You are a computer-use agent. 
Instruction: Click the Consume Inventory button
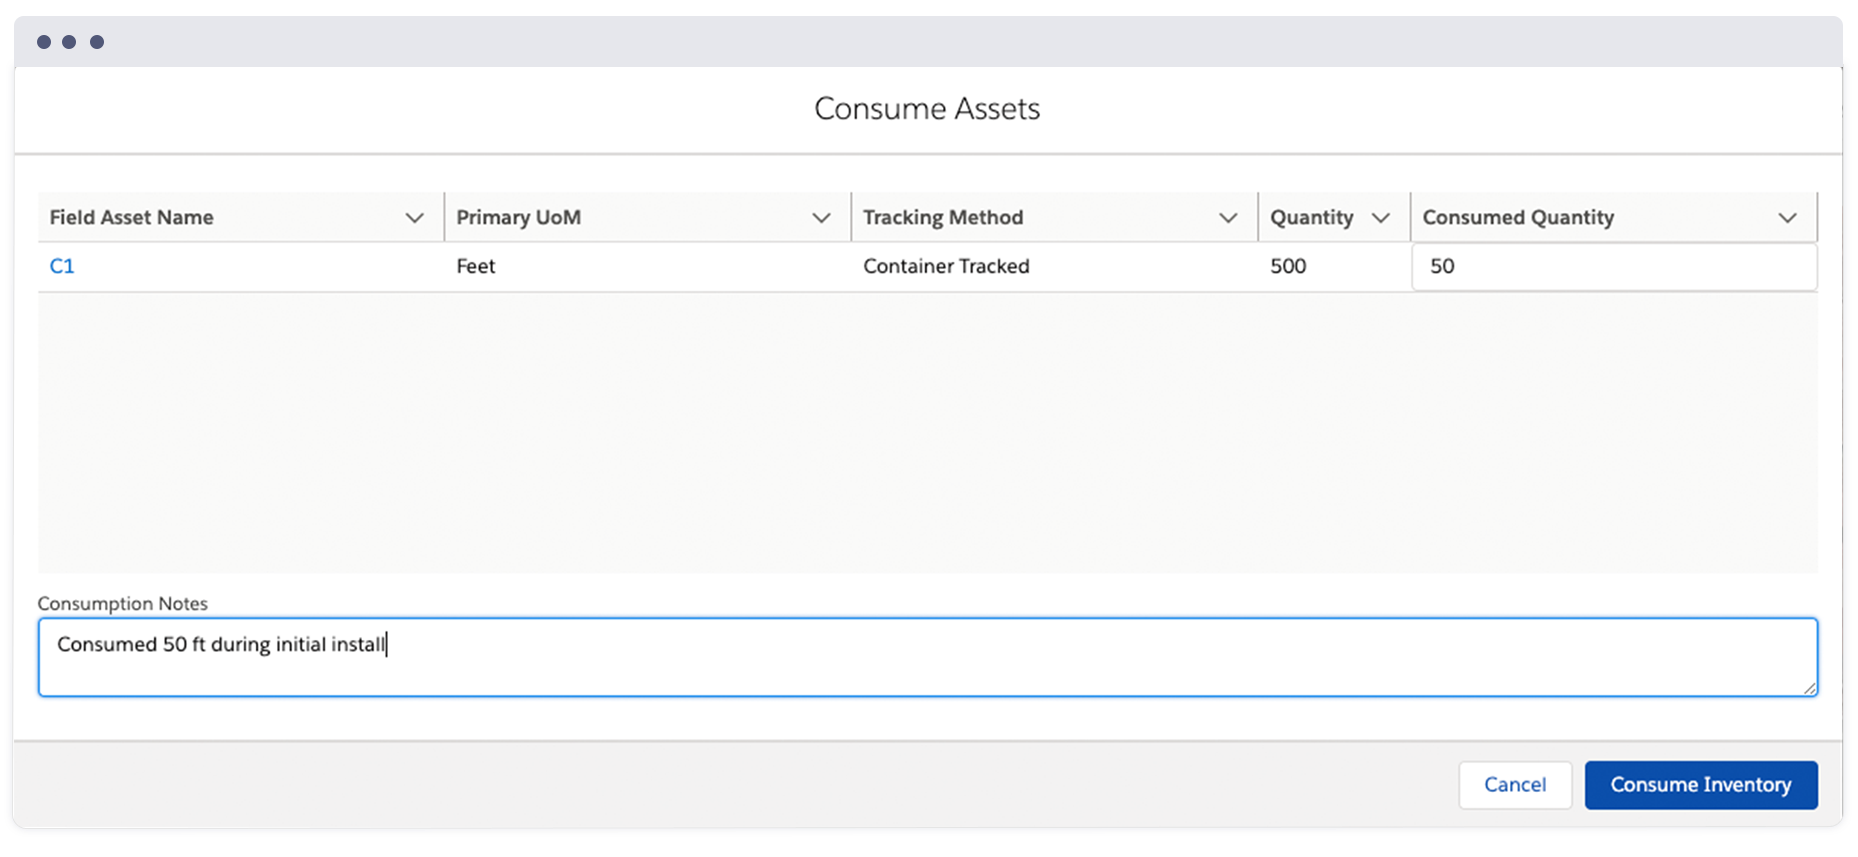click(1701, 785)
